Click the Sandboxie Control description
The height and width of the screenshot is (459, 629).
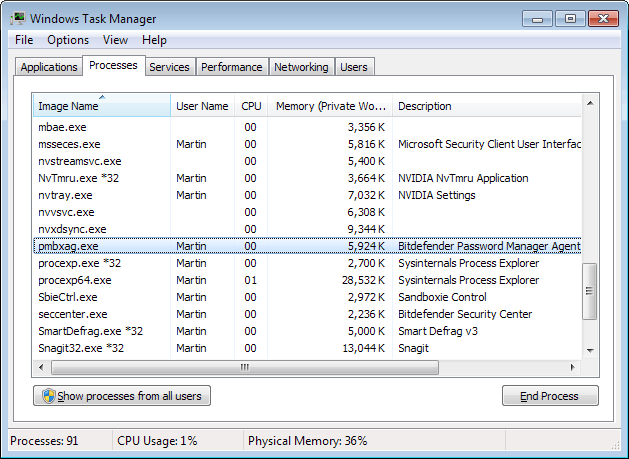[x=442, y=297]
